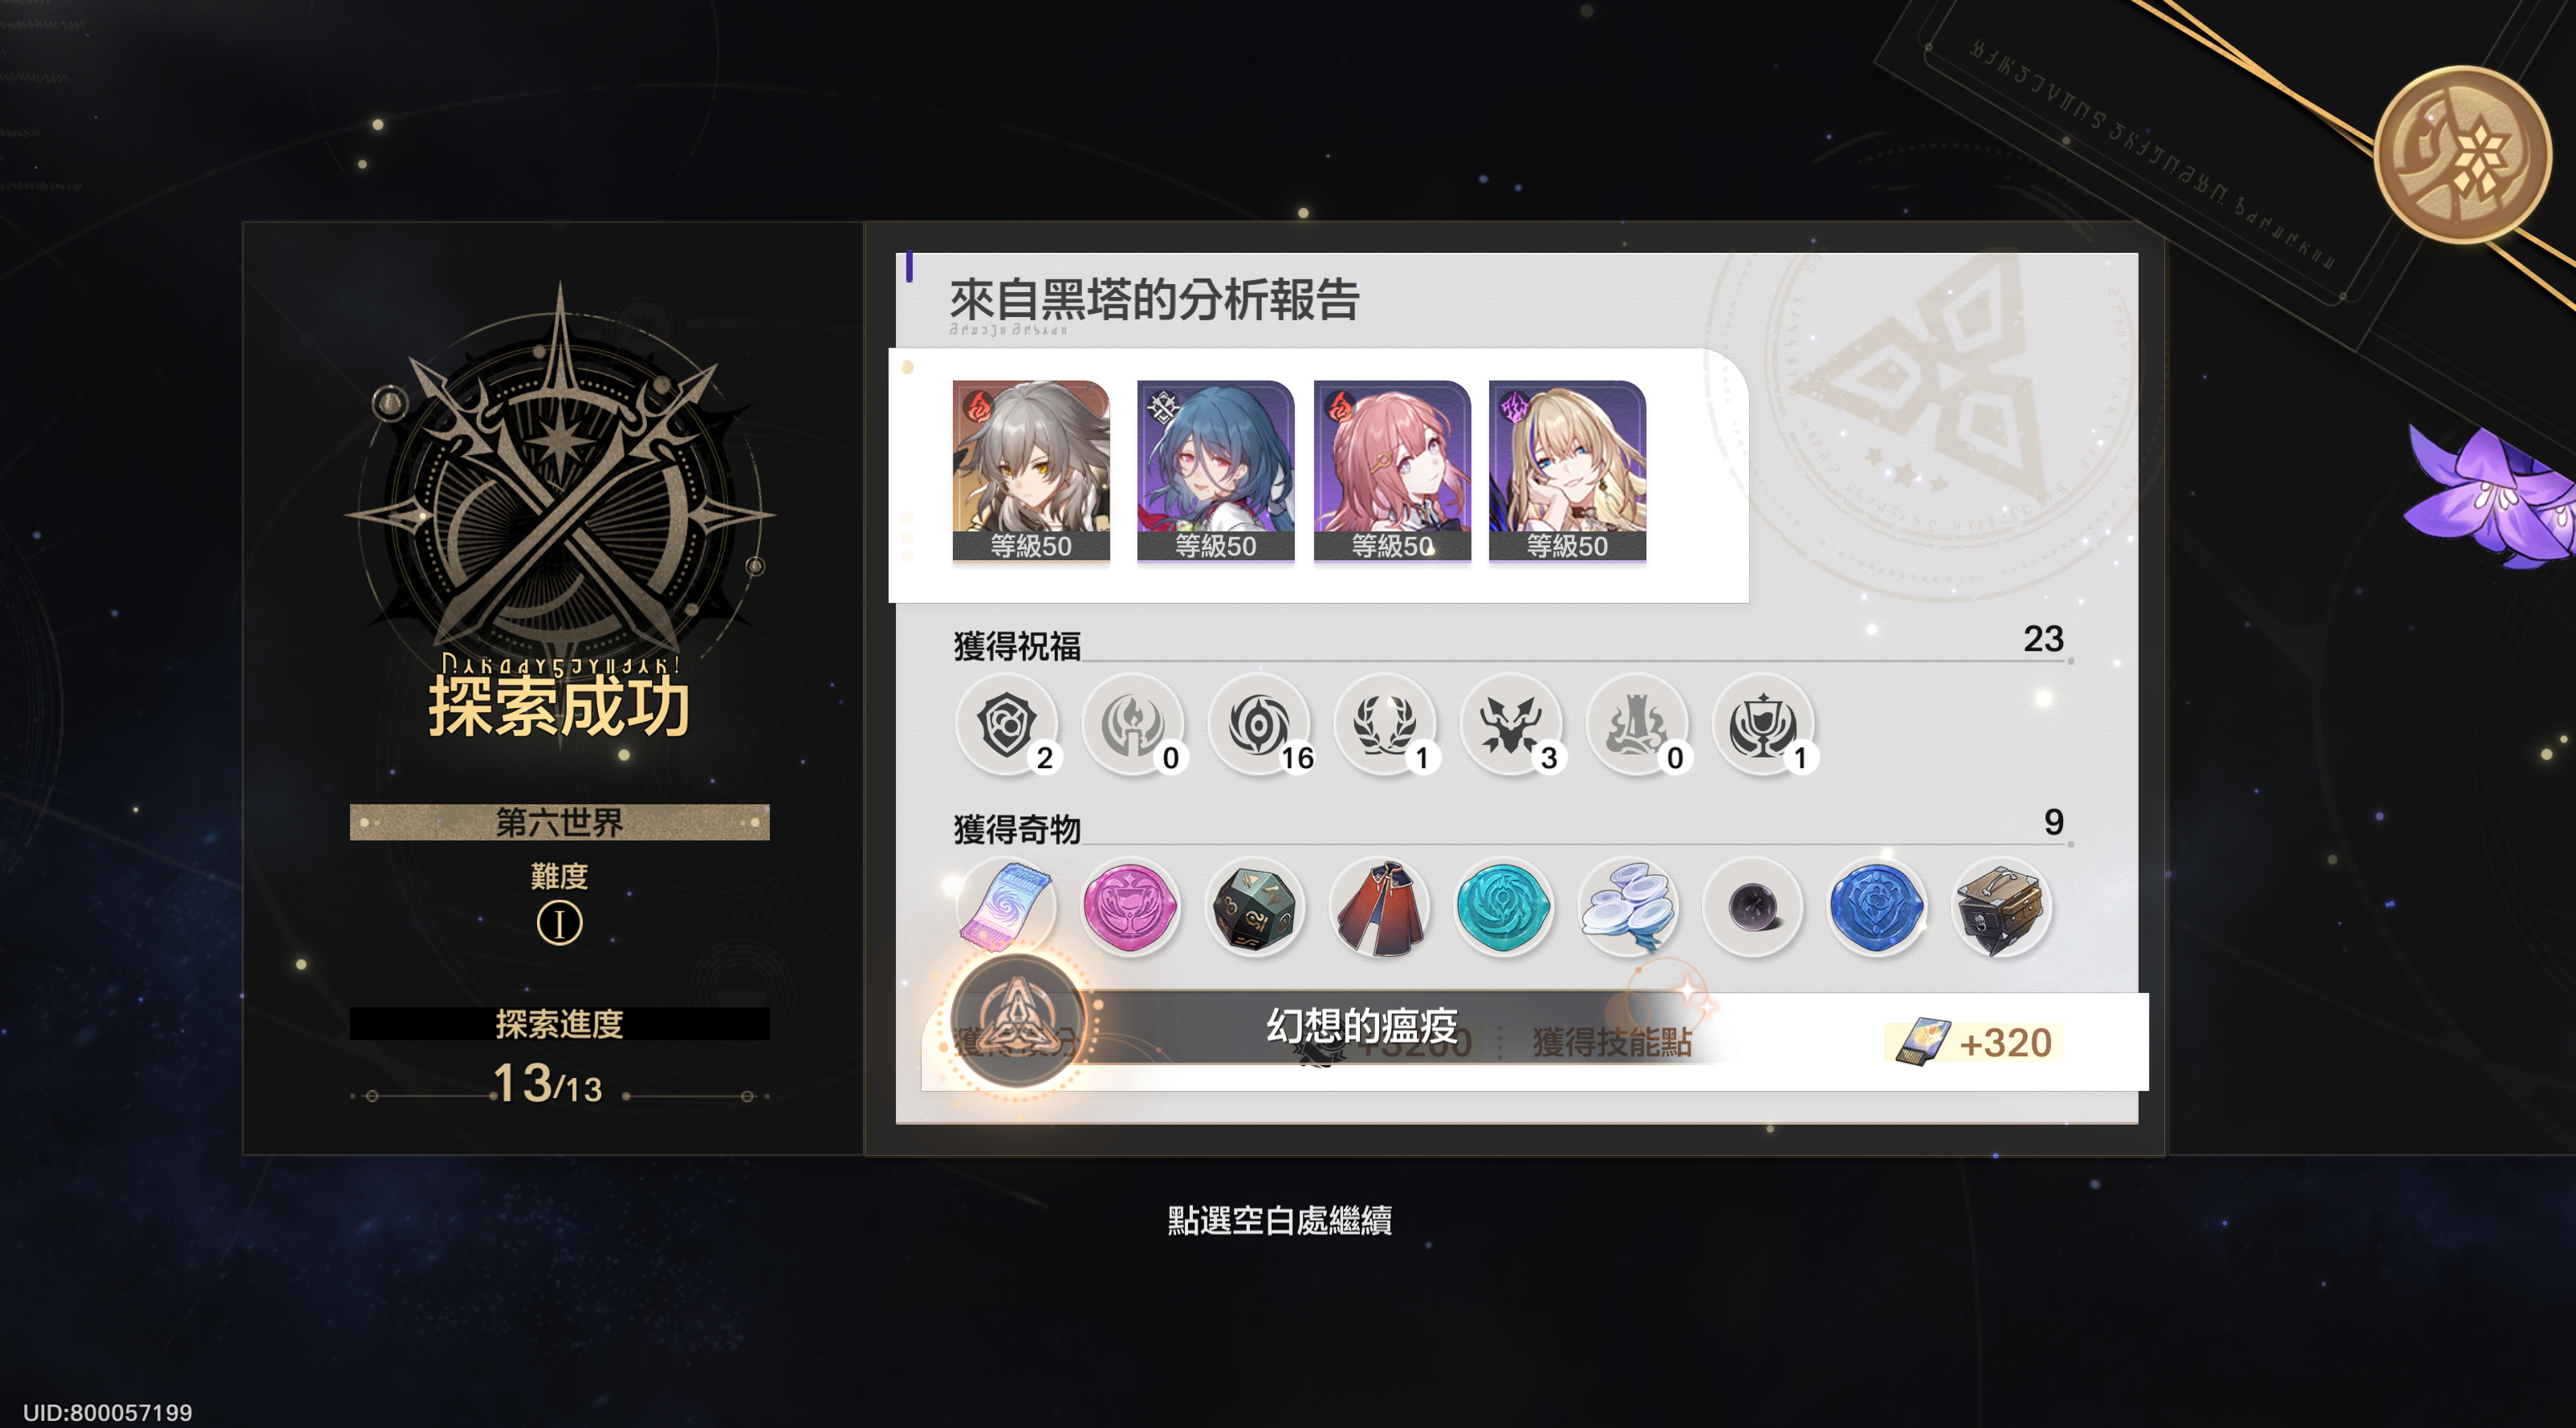This screenshot has width=2576, height=1428.
Task: Select the holographic ticket curio
Action: click(x=1006, y=907)
